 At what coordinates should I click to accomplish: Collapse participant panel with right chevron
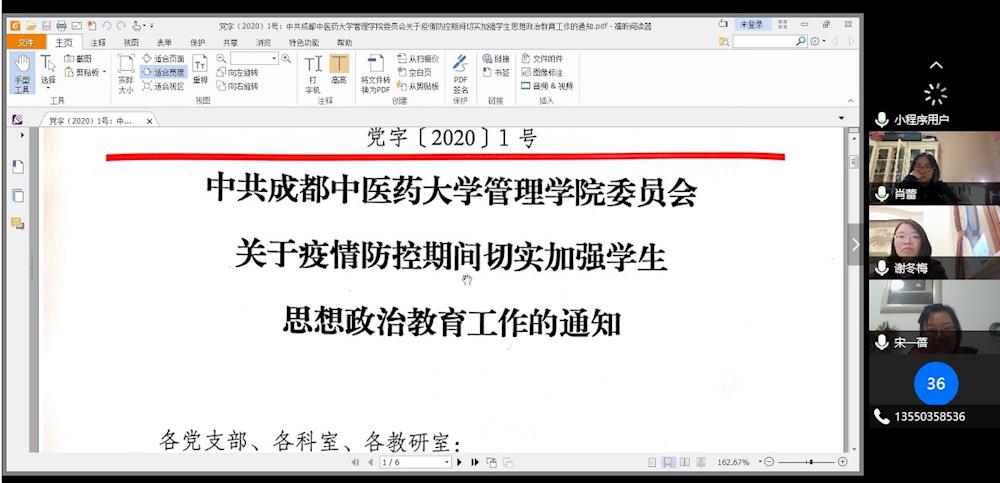(856, 244)
